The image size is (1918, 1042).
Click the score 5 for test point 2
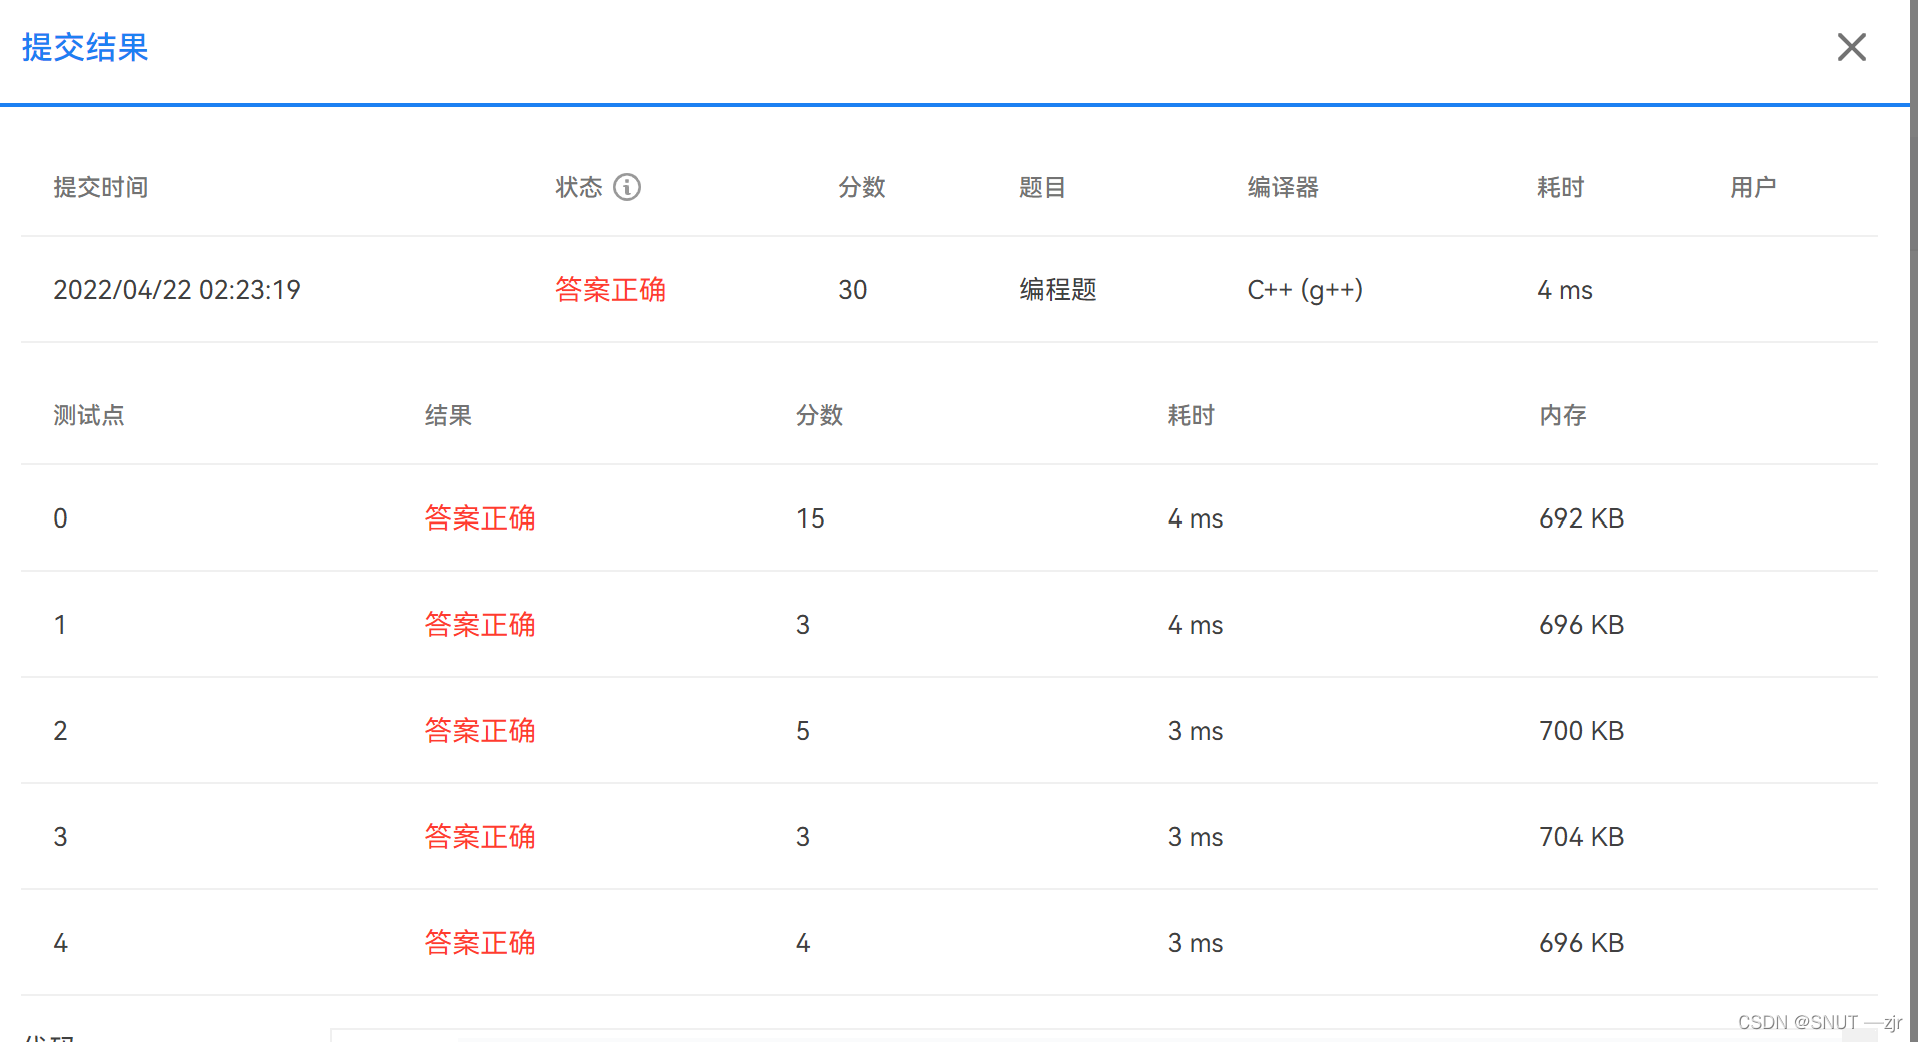click(803, 730)
